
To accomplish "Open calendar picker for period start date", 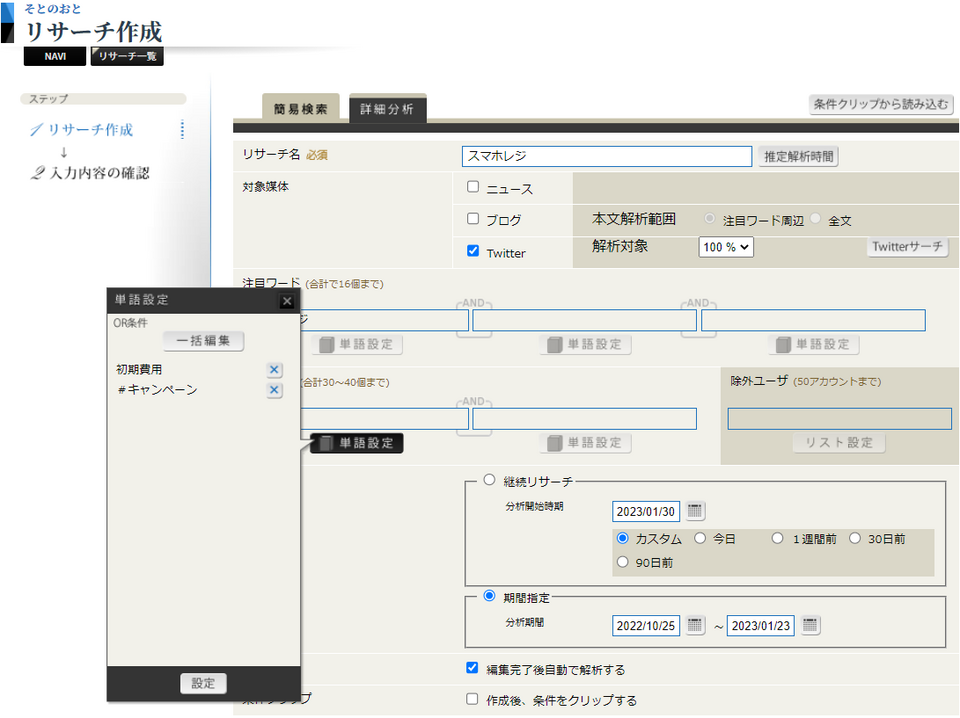I will (695, 625).
